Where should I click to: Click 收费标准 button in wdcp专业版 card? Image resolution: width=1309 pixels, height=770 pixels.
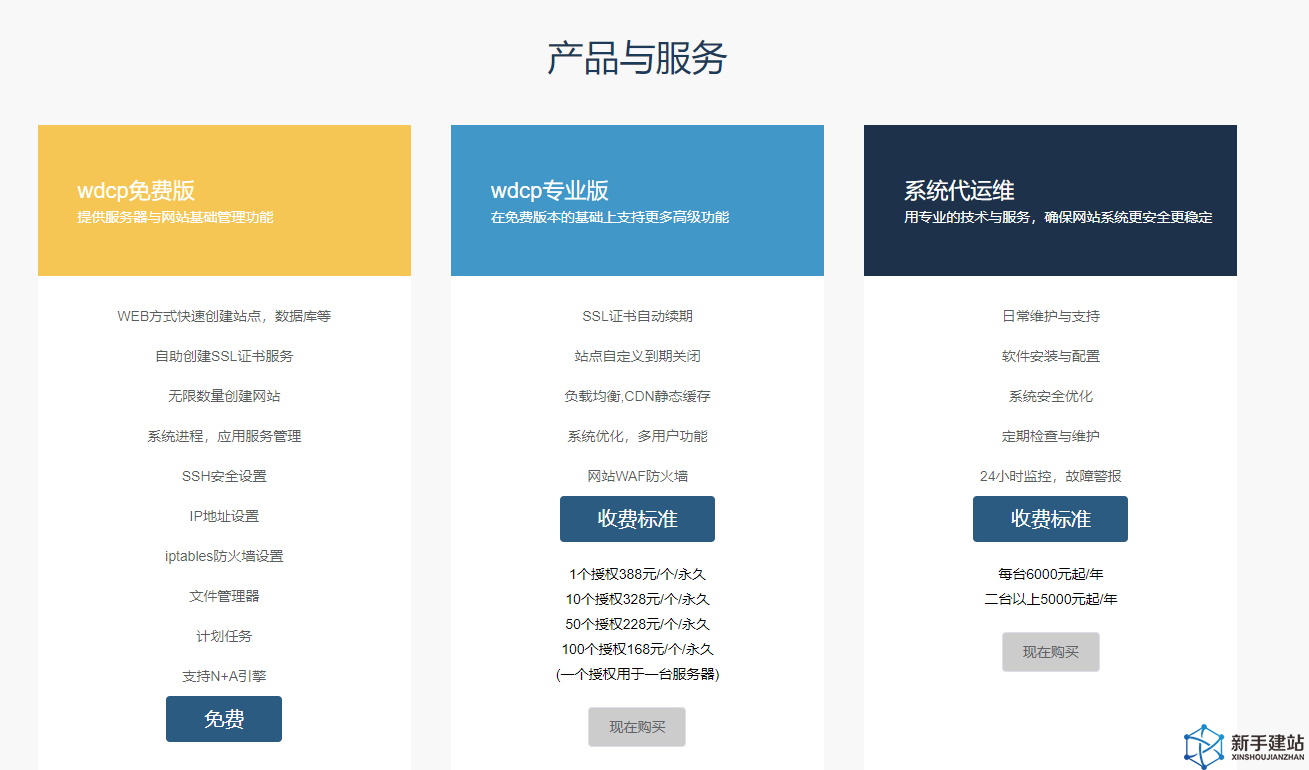click(x=637, y=519)
